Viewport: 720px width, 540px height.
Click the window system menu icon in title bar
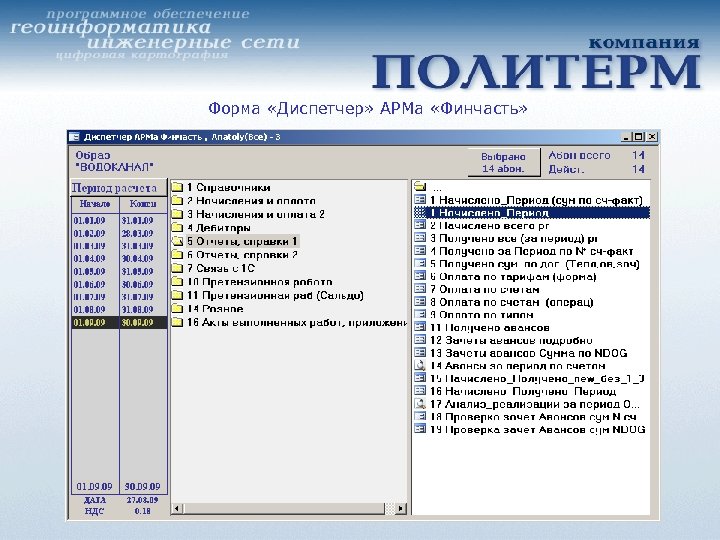(74, 137)
